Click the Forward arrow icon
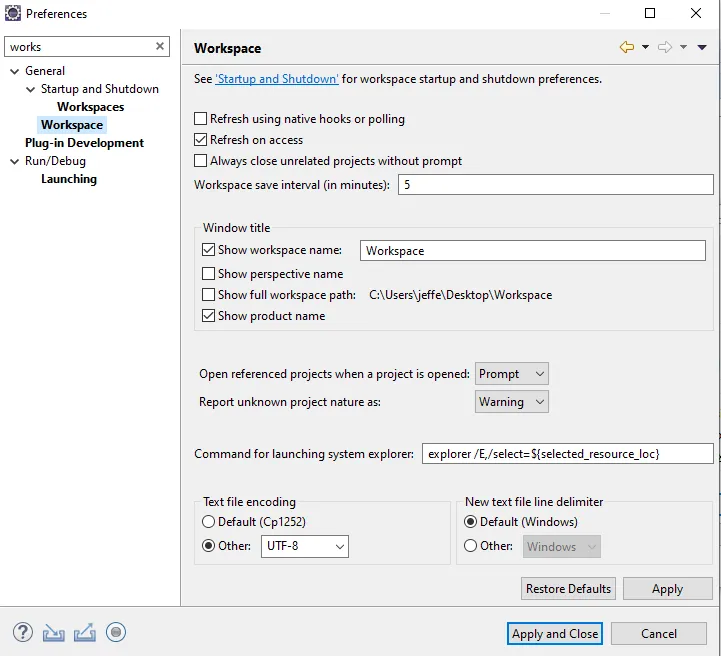The height and width of the screenshot is (656, 721). coord(665,47)
